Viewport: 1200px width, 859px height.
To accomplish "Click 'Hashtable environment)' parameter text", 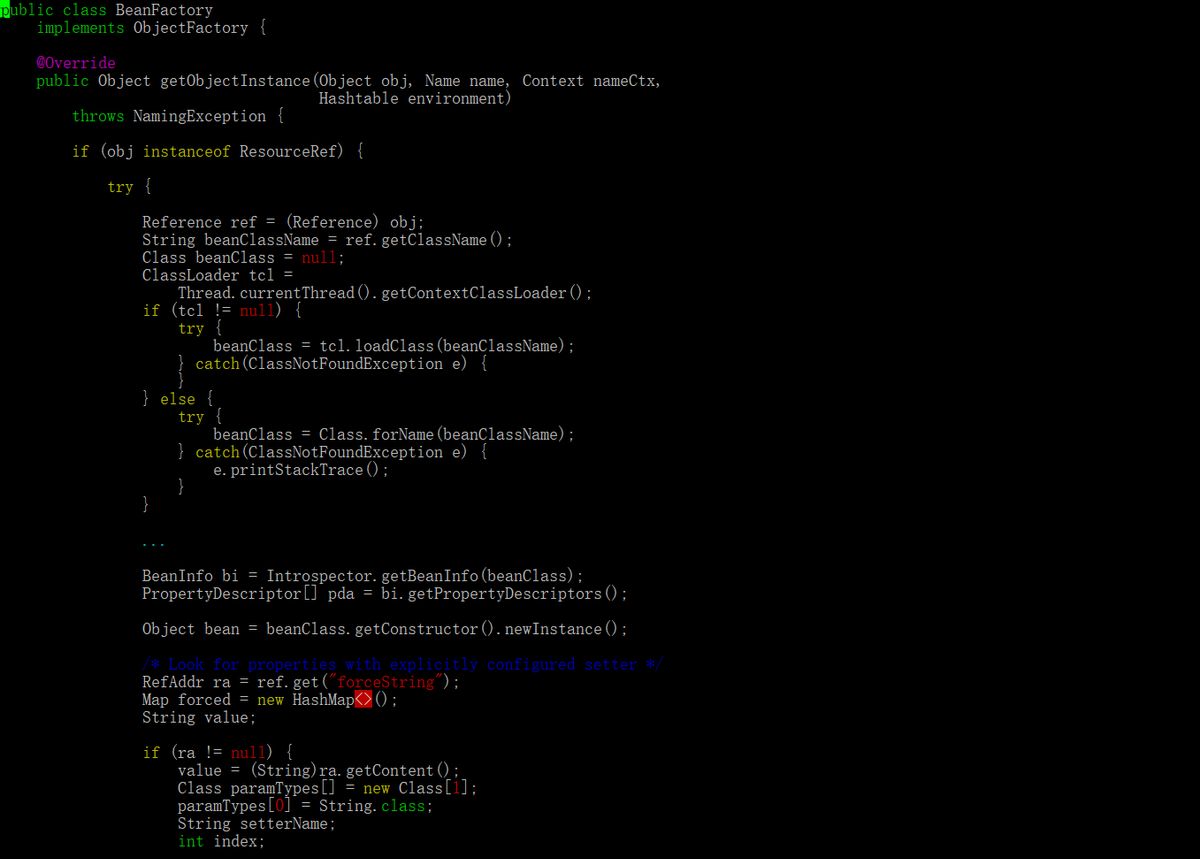I will coord(415,99).
